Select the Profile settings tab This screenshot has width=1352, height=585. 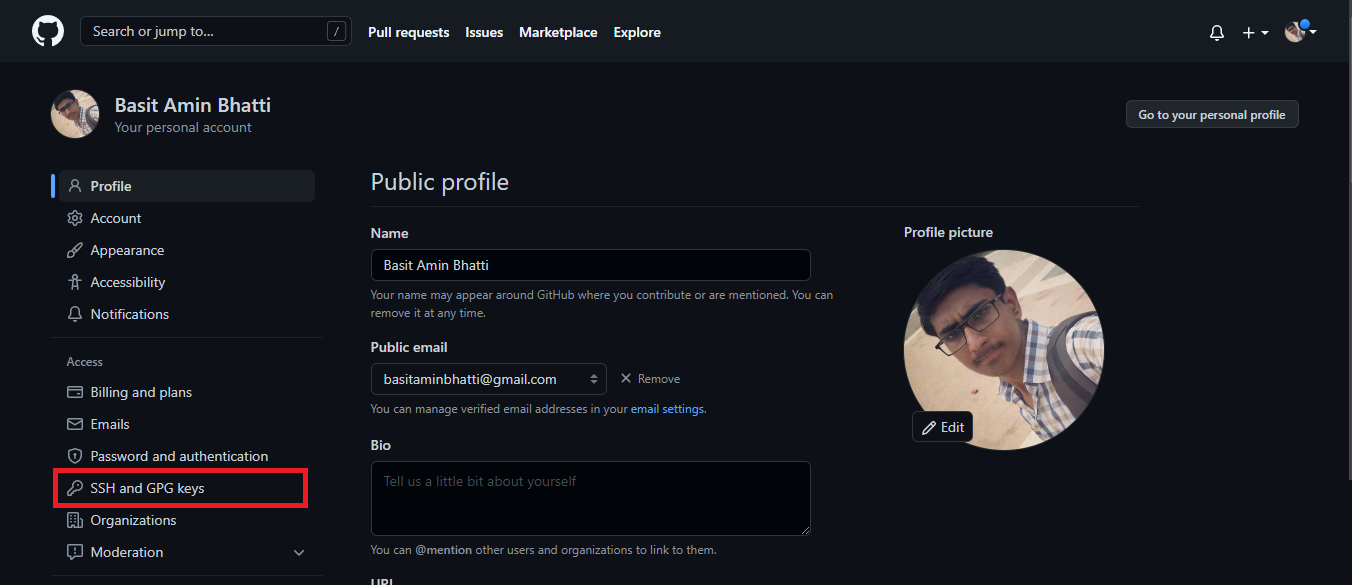coord(187,186)
